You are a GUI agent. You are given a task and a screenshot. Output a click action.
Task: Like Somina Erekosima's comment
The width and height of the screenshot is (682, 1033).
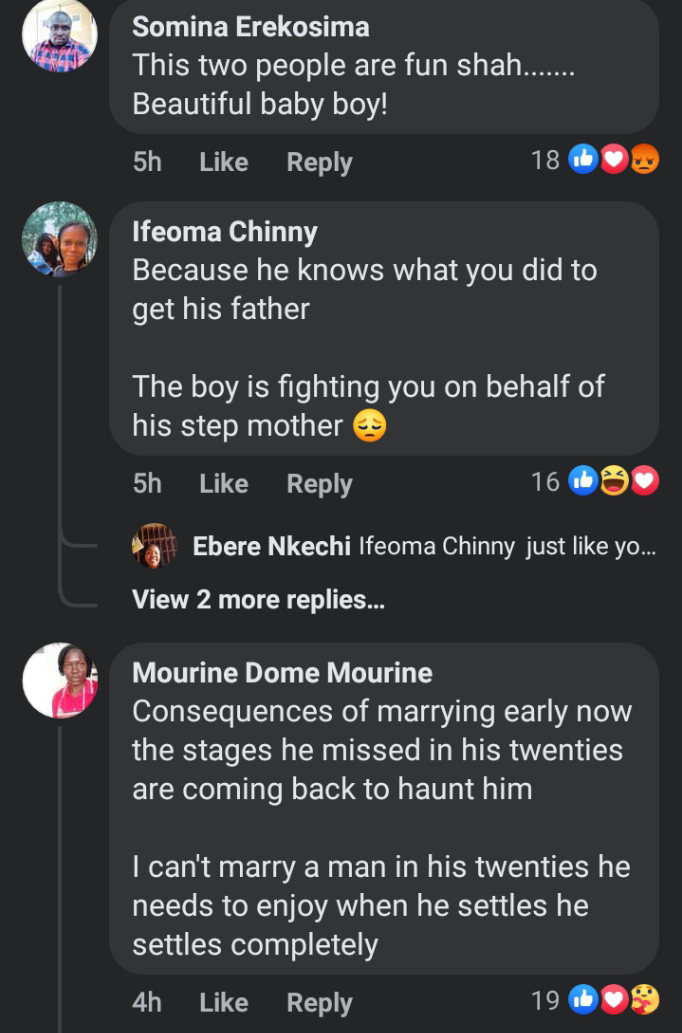(223, 162)
